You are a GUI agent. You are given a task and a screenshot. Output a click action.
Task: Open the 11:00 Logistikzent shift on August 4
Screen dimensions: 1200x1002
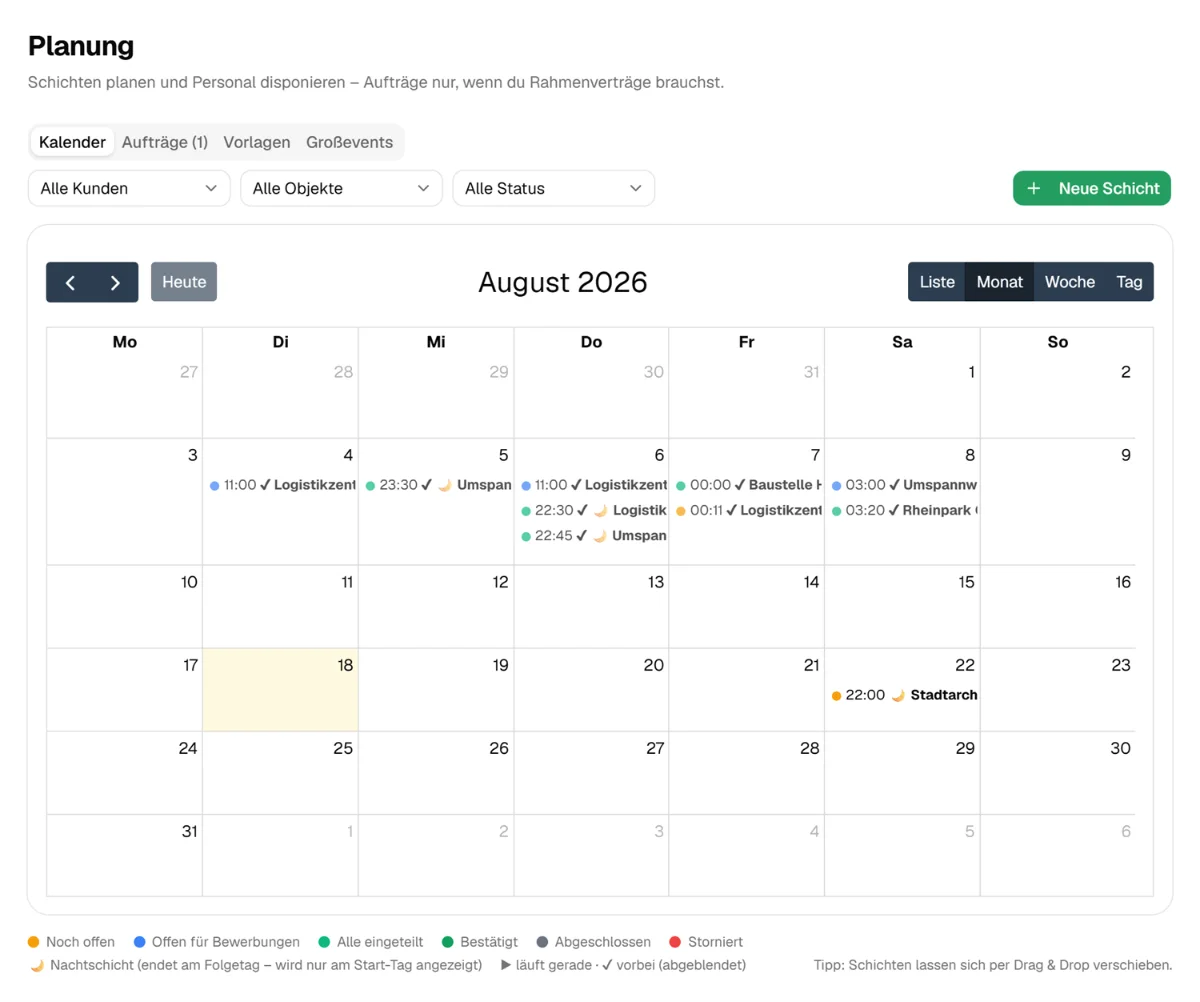(282, 485)
